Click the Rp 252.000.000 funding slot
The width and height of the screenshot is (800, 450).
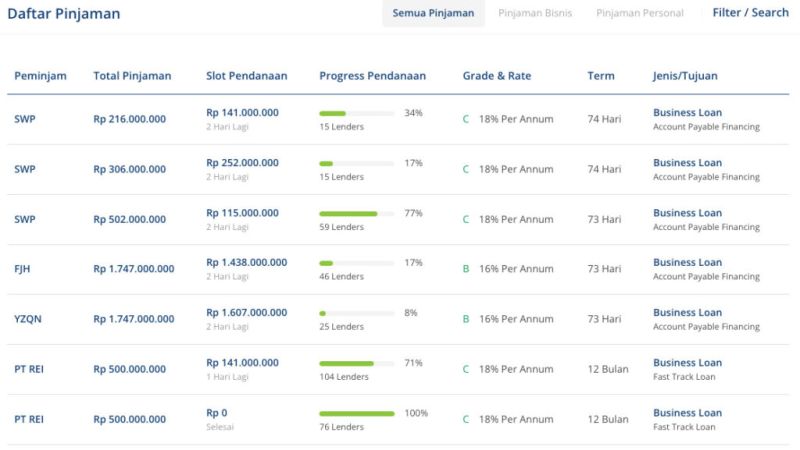point(242,163)
